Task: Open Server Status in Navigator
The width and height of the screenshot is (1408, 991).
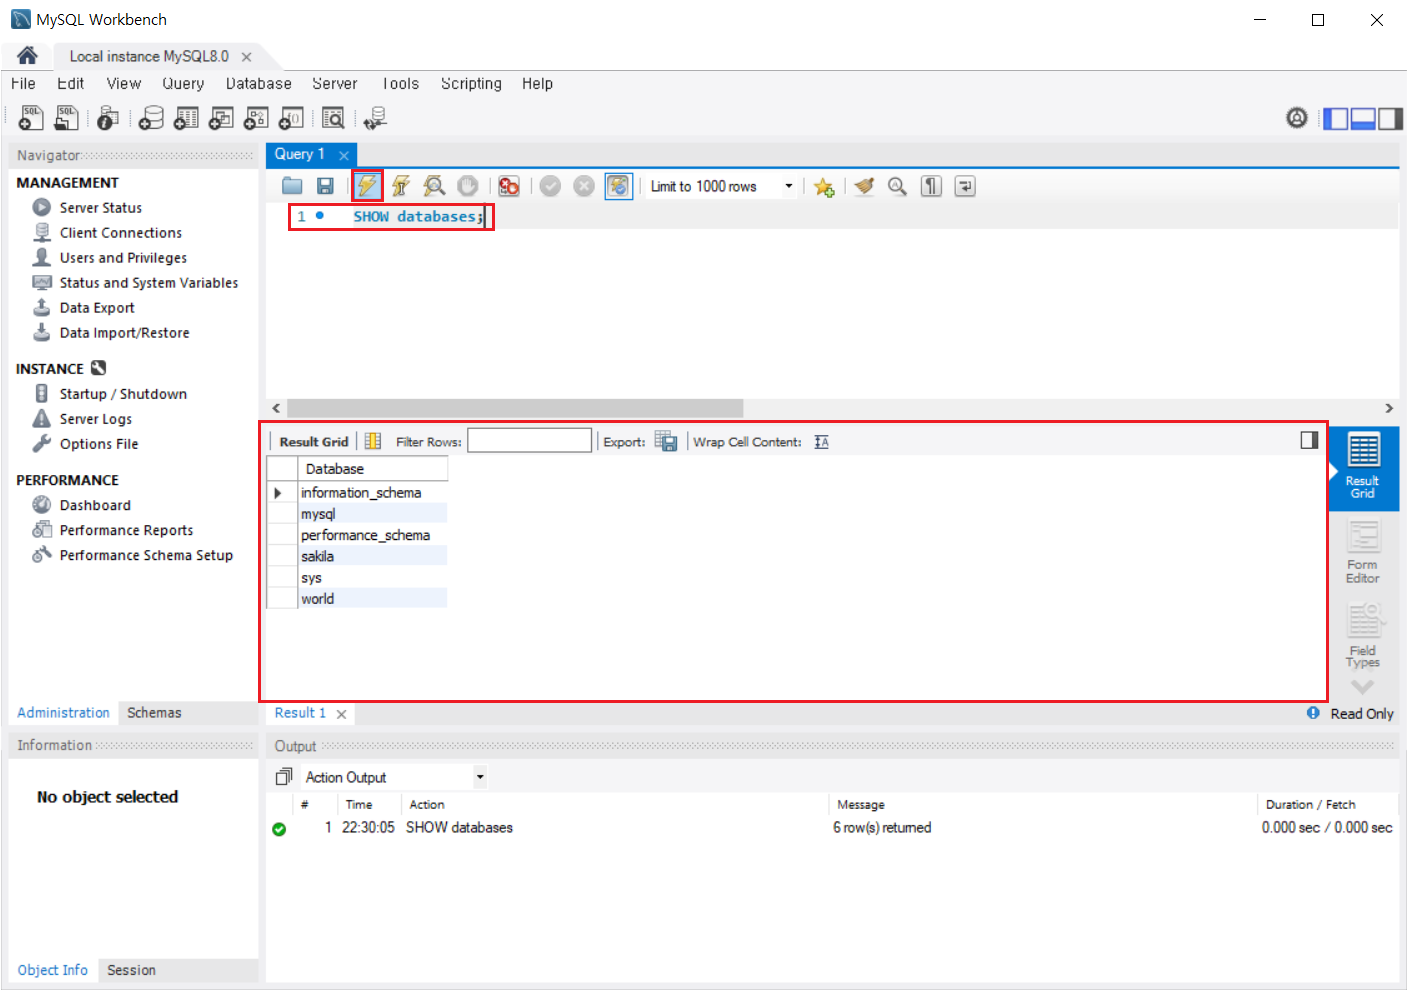Action: (x=100, y=208)
